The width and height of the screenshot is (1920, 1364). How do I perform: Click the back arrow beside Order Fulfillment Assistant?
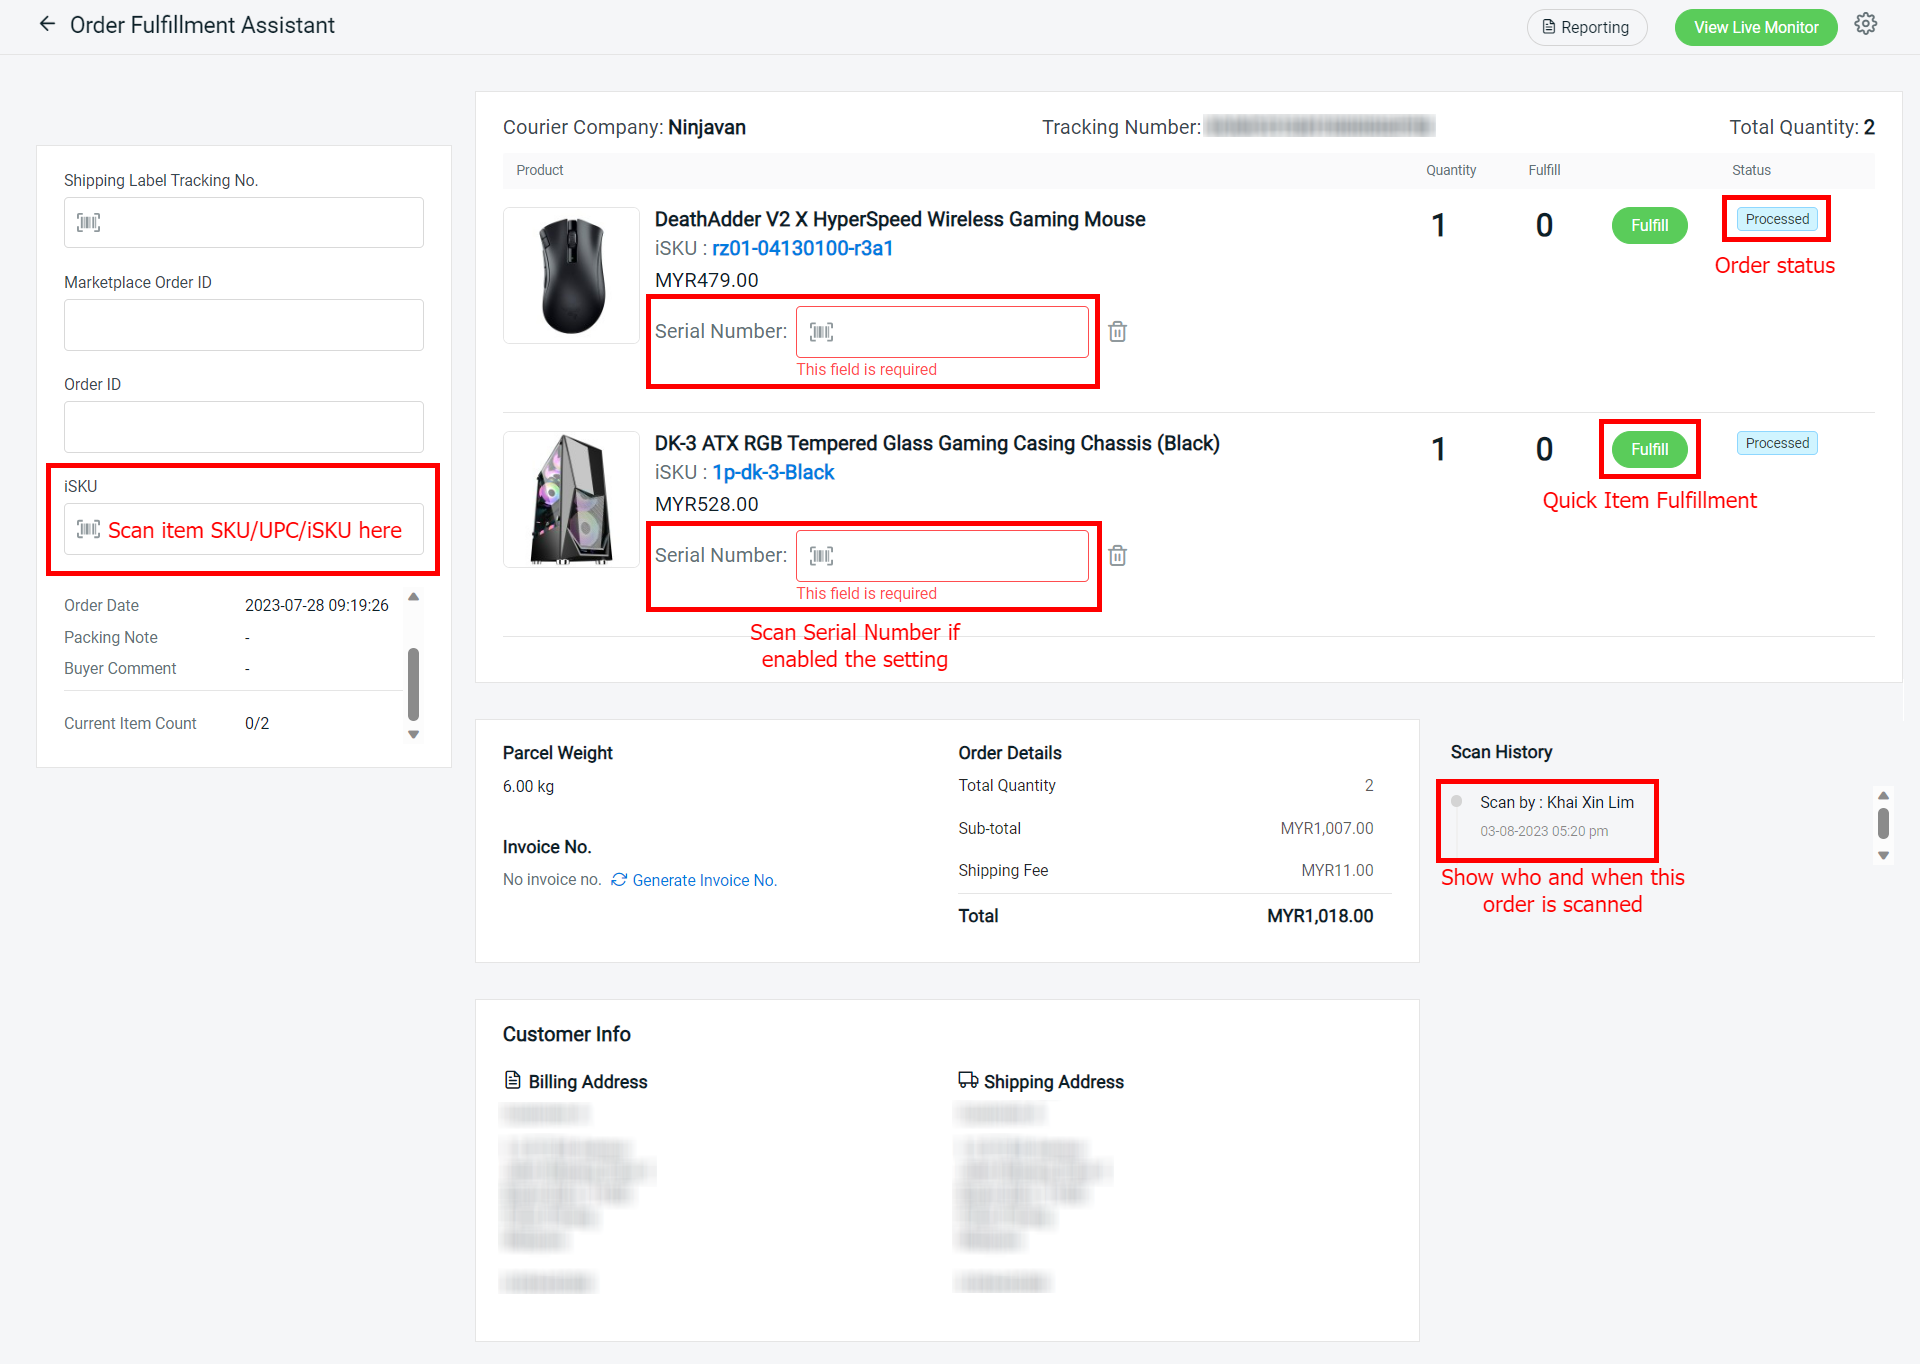point(47,24)
